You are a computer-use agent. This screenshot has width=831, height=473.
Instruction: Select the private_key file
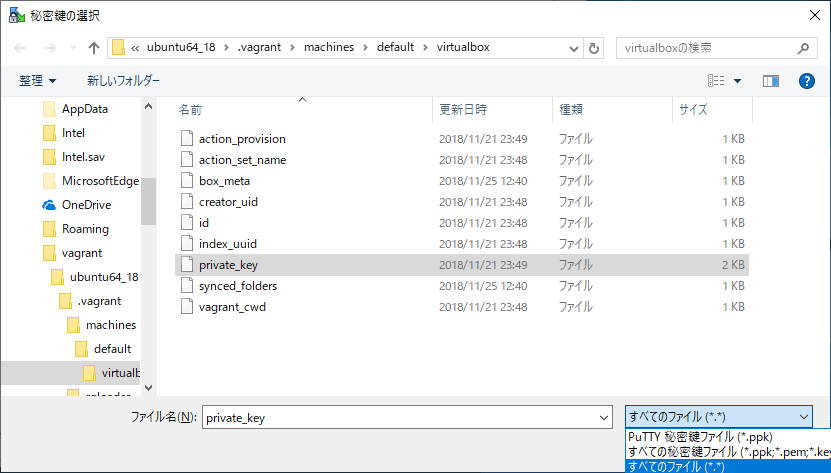pos(462,265)
